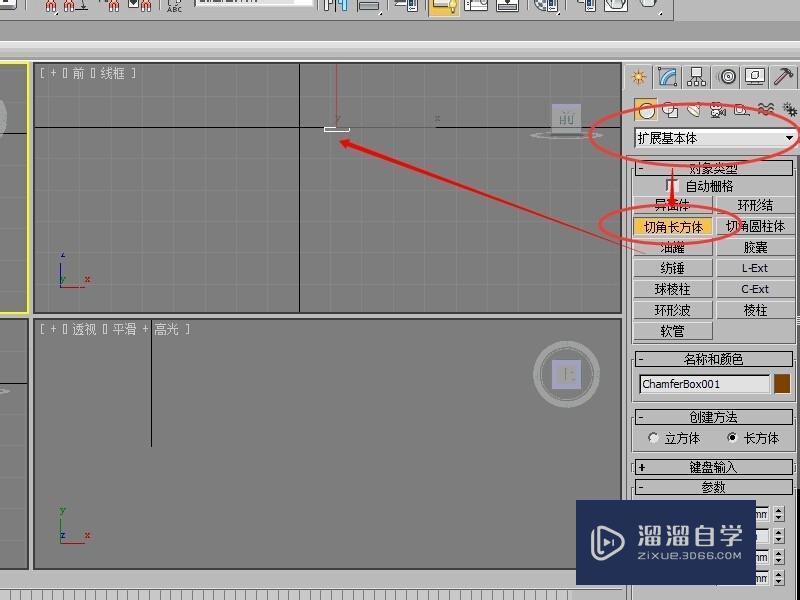Select the Lights category icon
This screenshot has height=600, width=800.
pyautogui.click(x=693, y=109)
